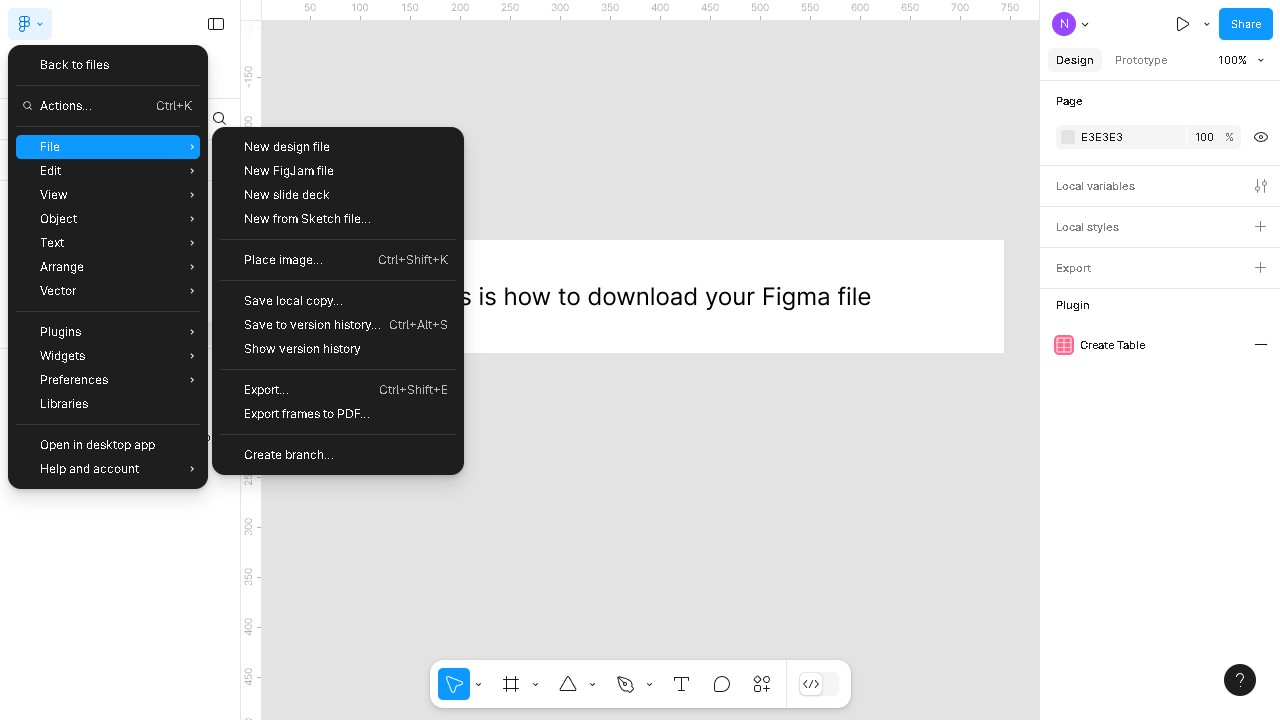Open the View submenu
The height and width of the screenshot is (720, 1280).
pos(108,195)
